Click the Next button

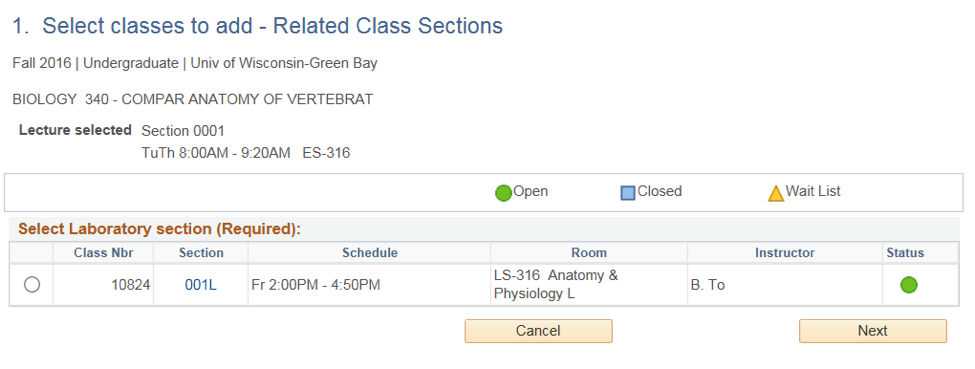point(872,331)
